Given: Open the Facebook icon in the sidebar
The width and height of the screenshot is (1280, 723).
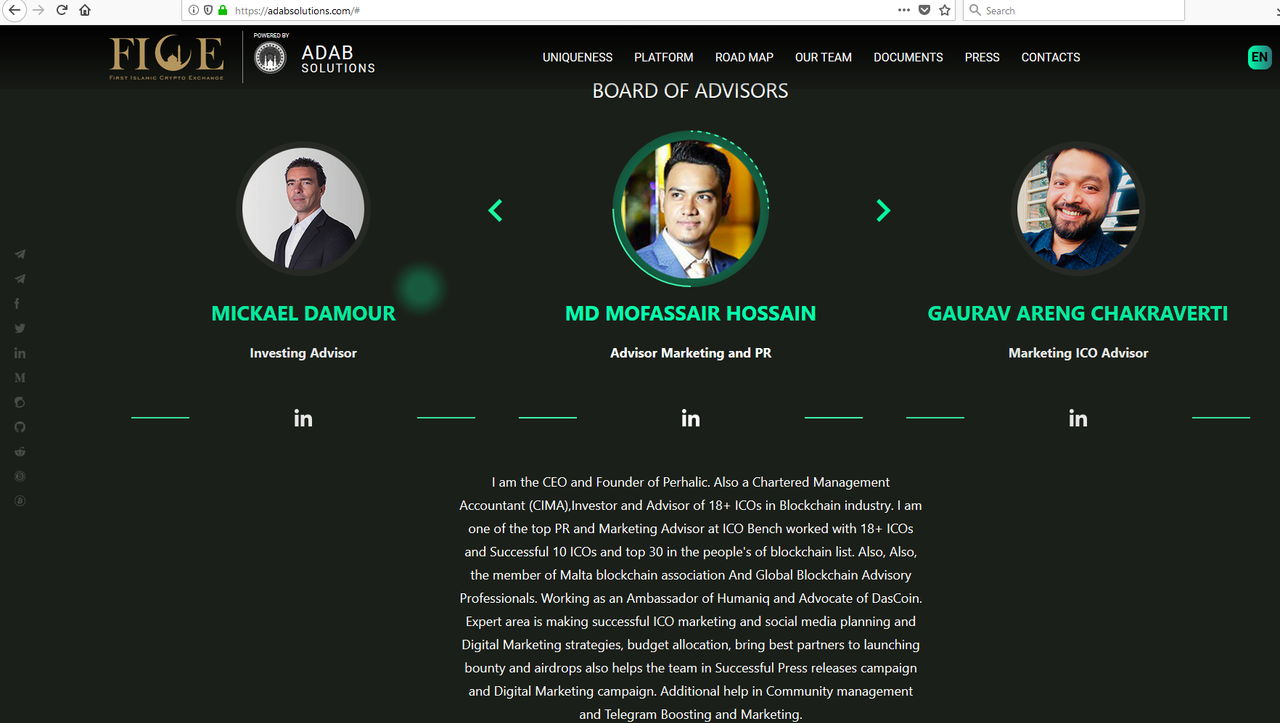Looking at the screenshot, I should click(17, 303).
